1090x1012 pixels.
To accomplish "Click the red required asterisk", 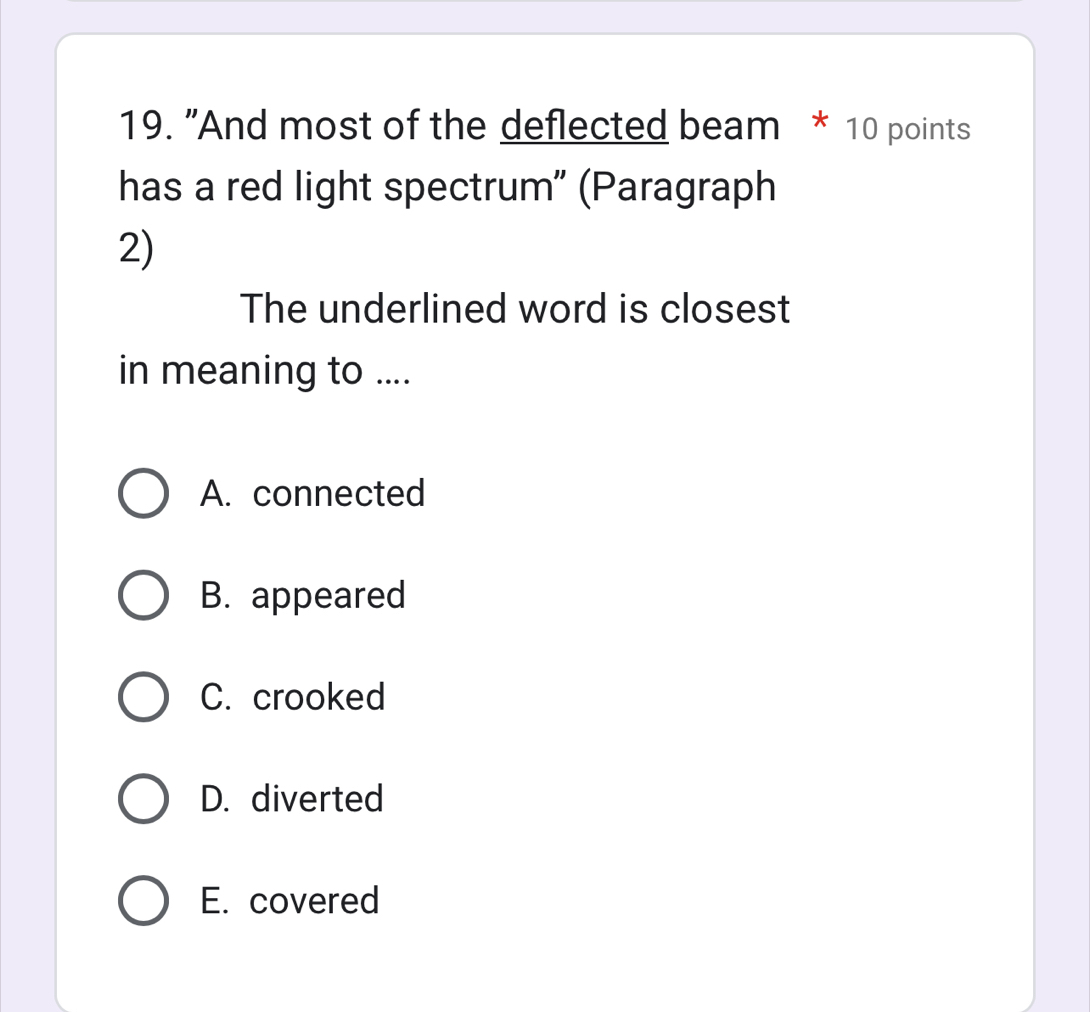I will coord(820,126).
